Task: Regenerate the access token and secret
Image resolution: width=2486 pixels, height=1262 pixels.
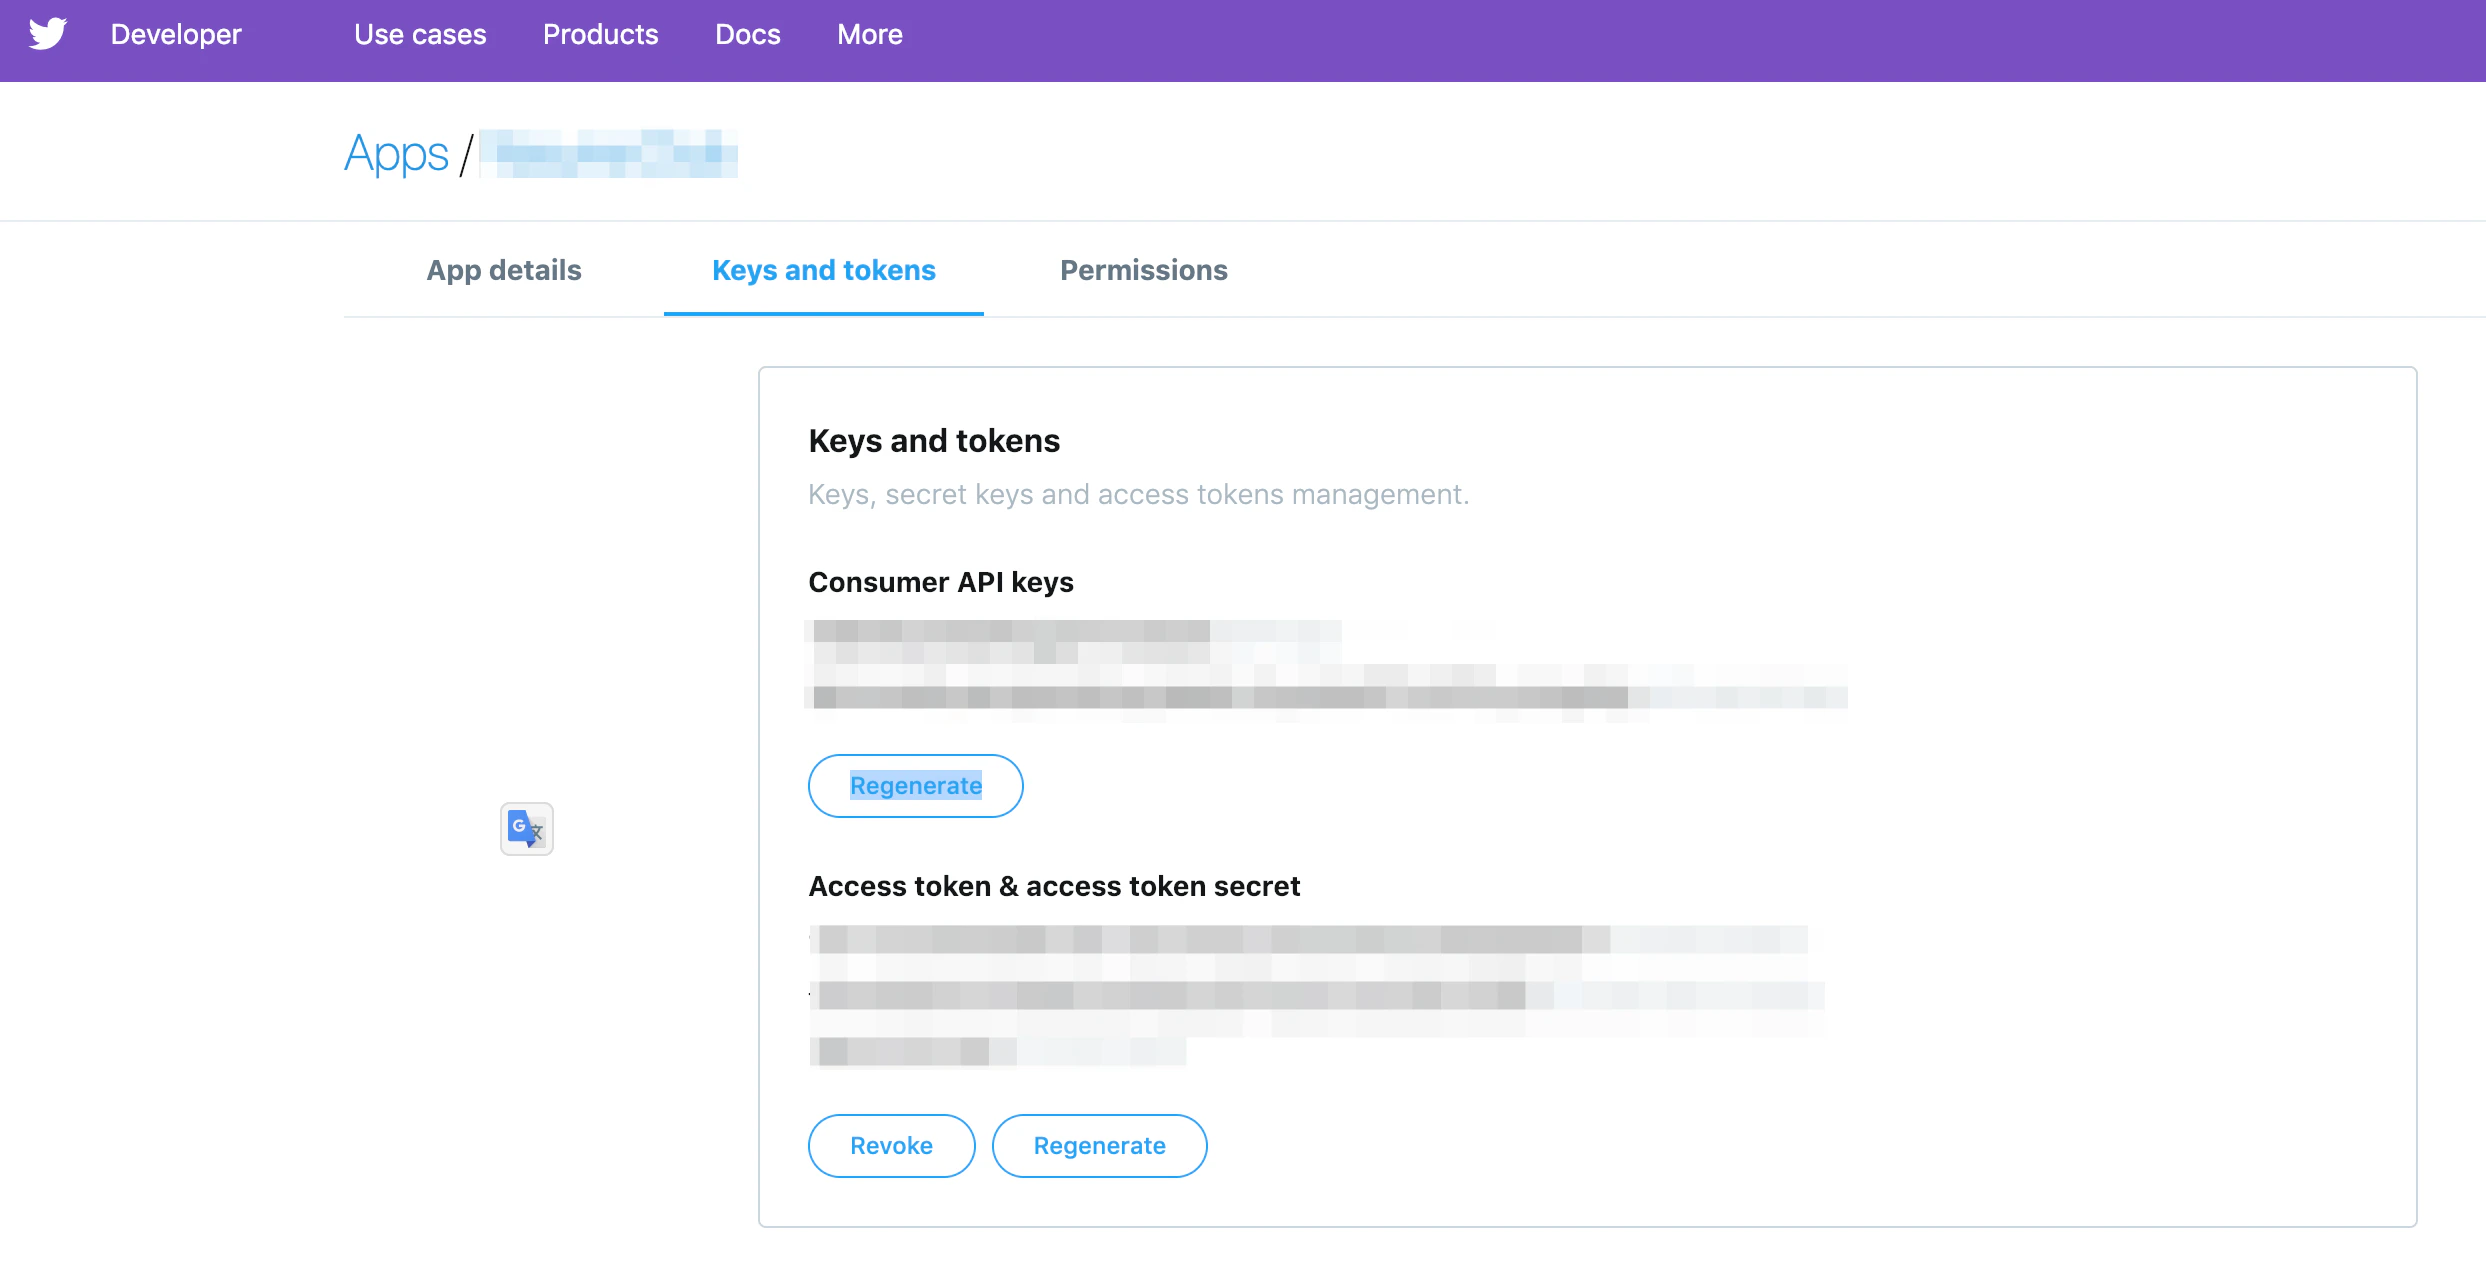Action: (1100, 1146)
